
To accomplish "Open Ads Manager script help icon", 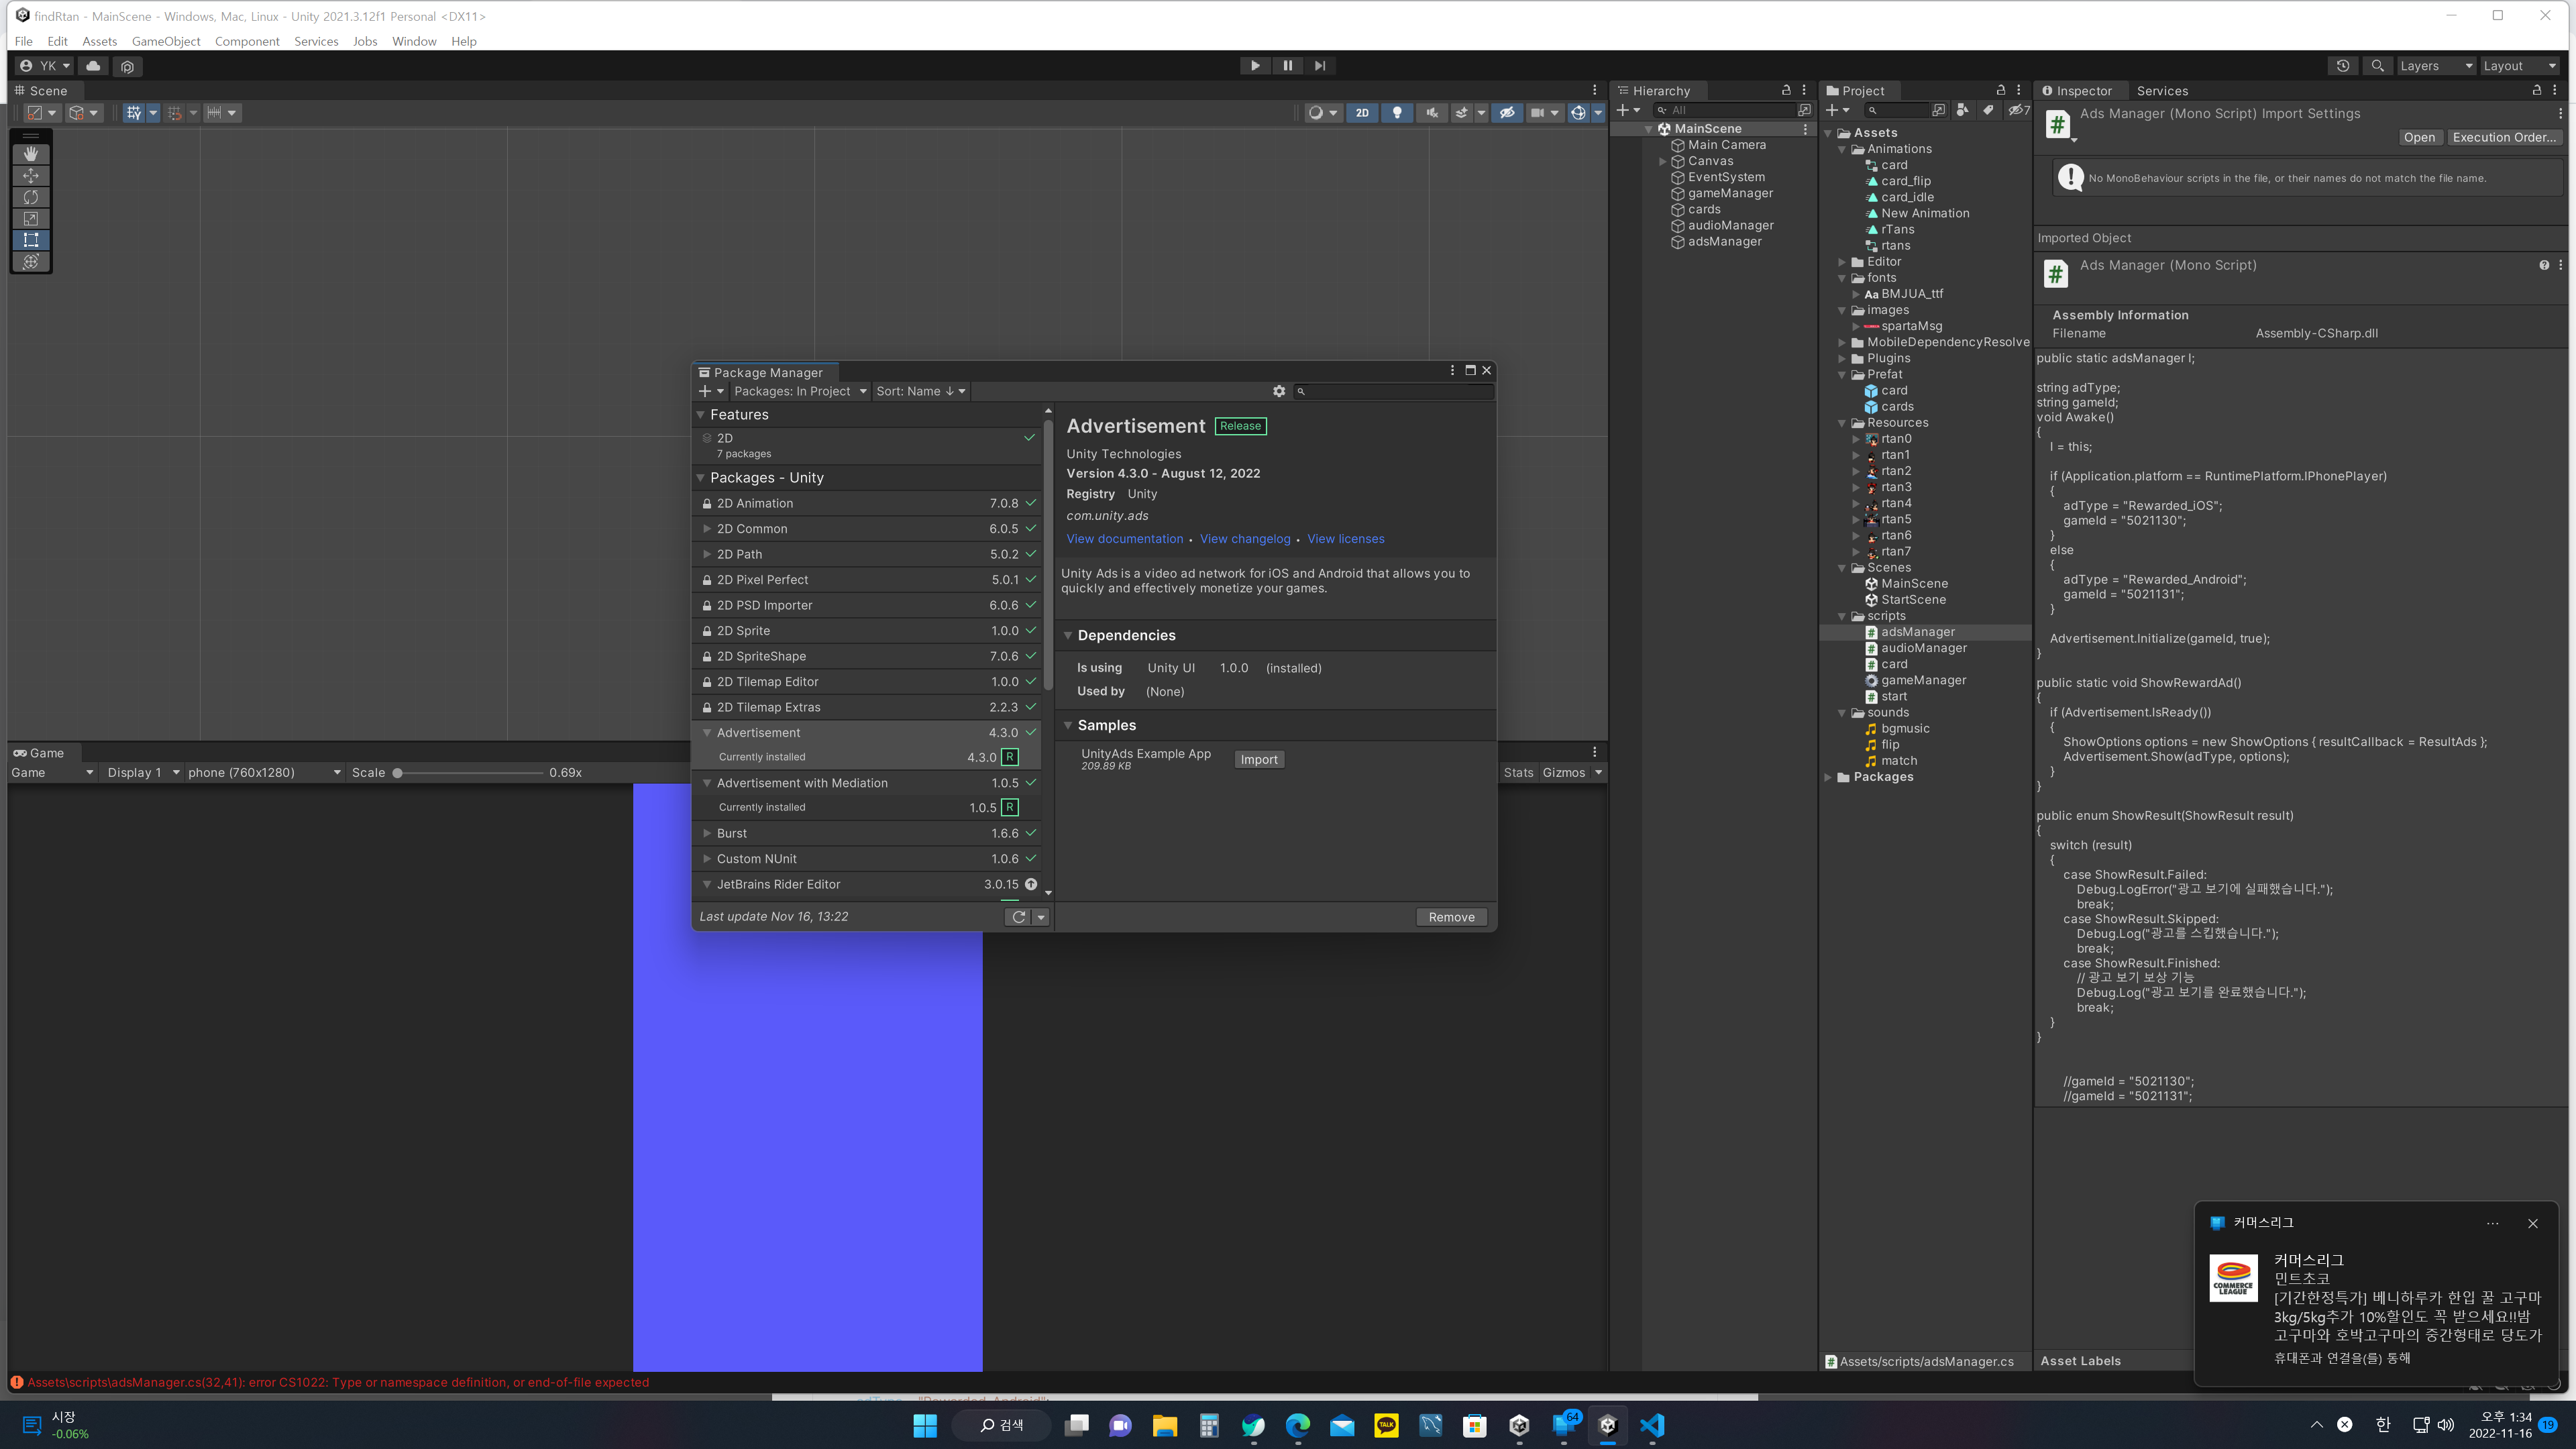I will click(2544, 265).
